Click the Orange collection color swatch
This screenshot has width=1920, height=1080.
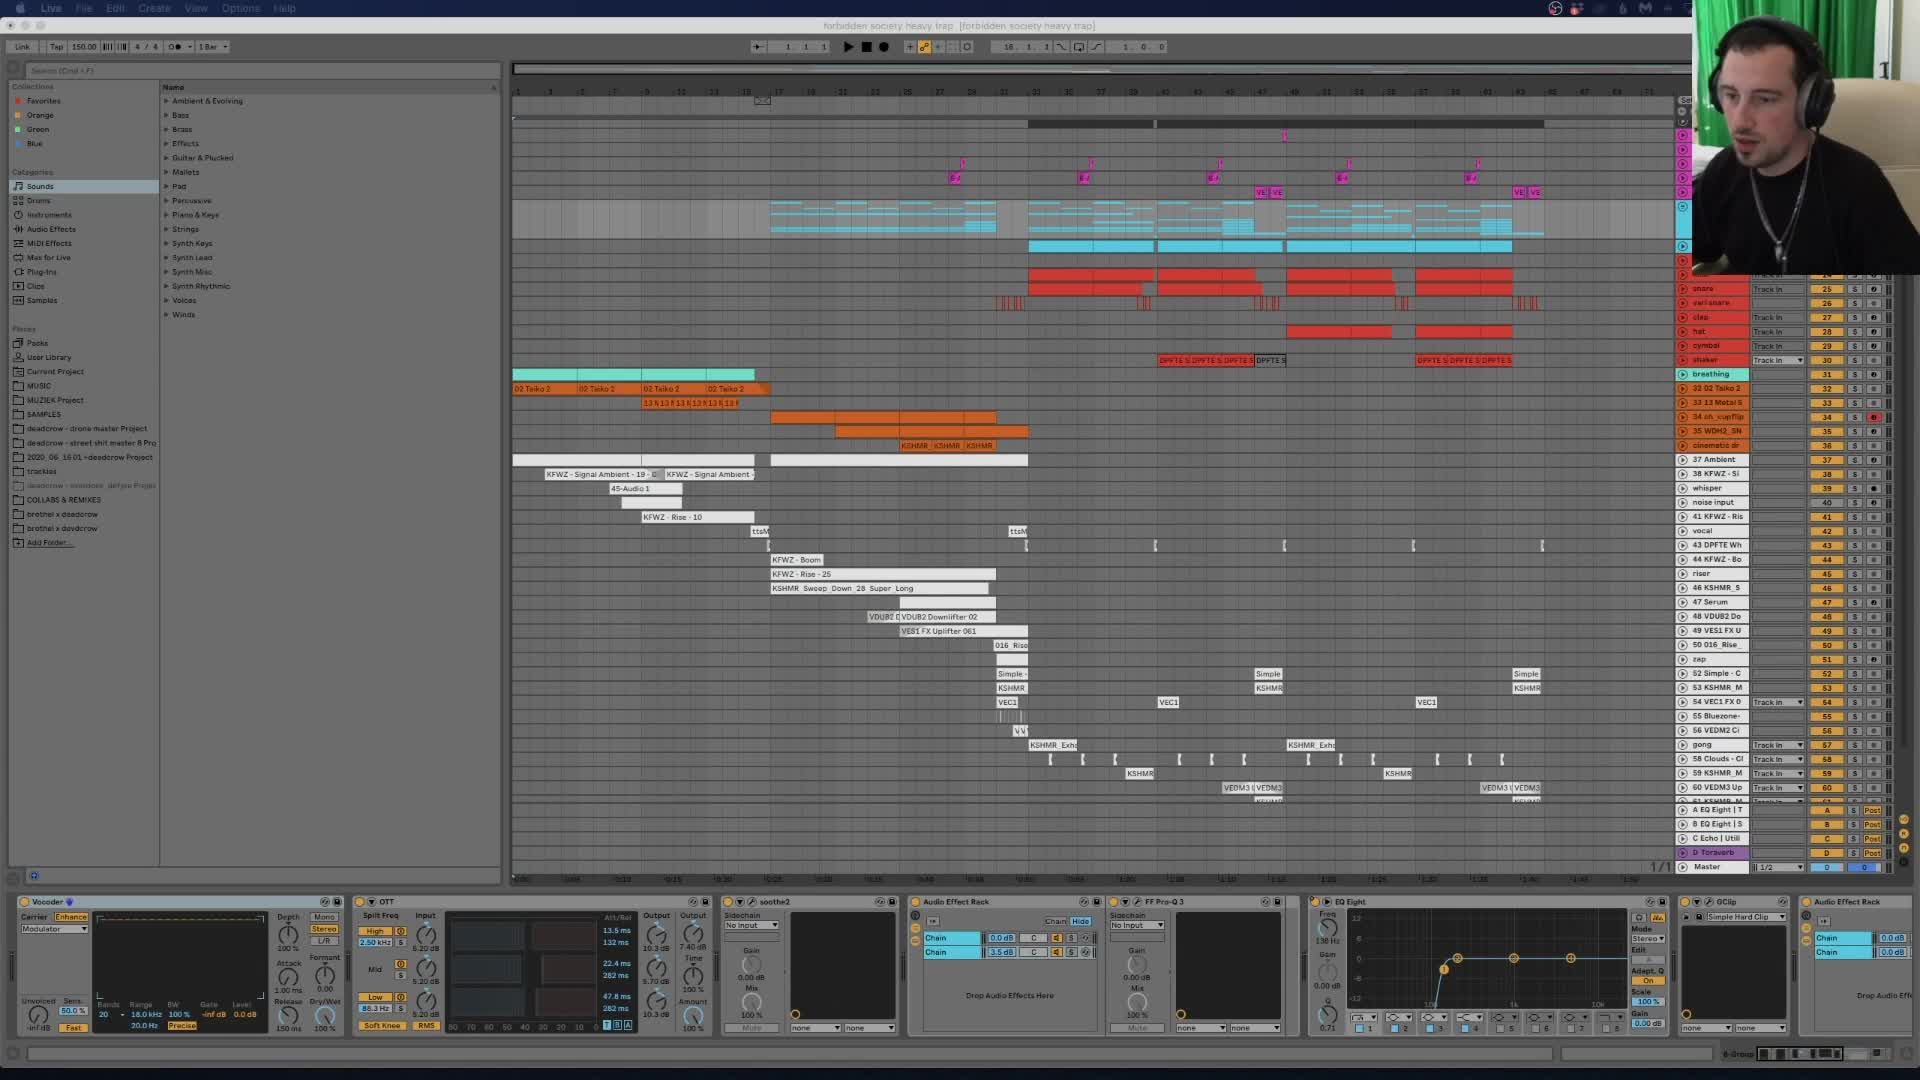(x=17, y=115)
